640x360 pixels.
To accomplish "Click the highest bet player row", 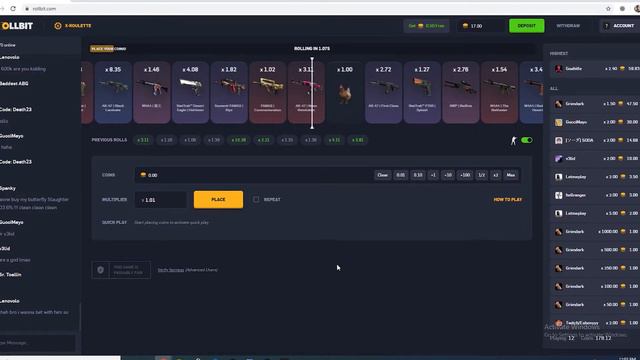I will [x=596, y=69].
